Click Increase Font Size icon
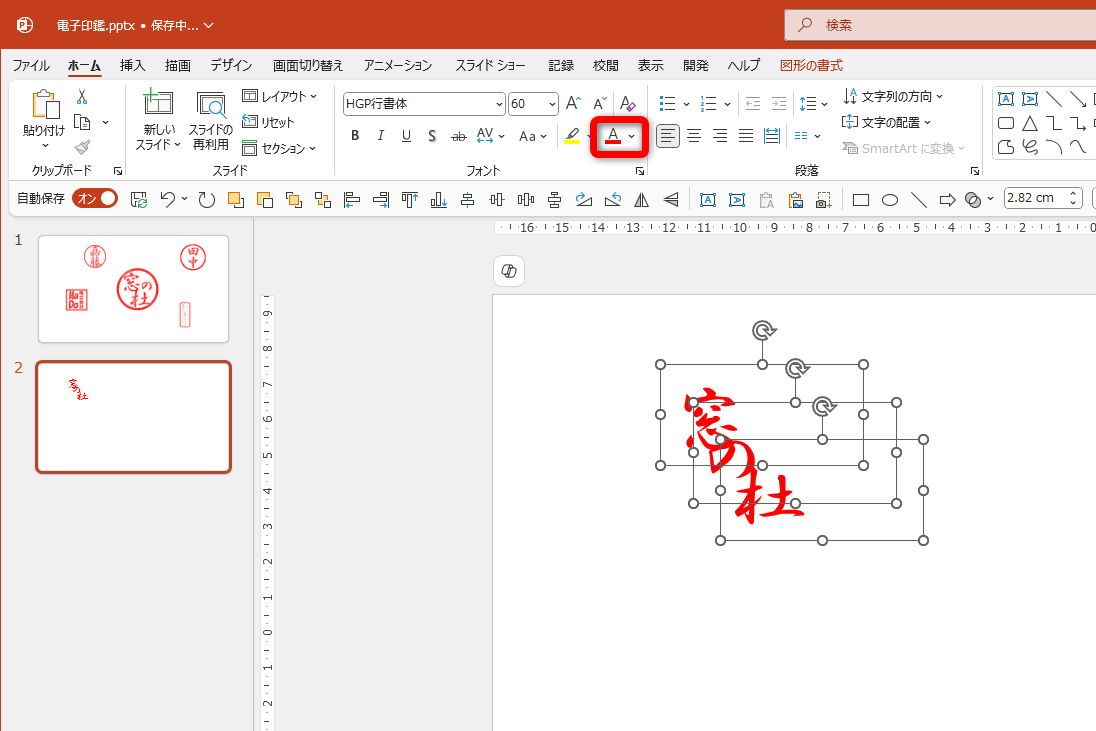Viewport: 1096px width, 731px height. 573,103
